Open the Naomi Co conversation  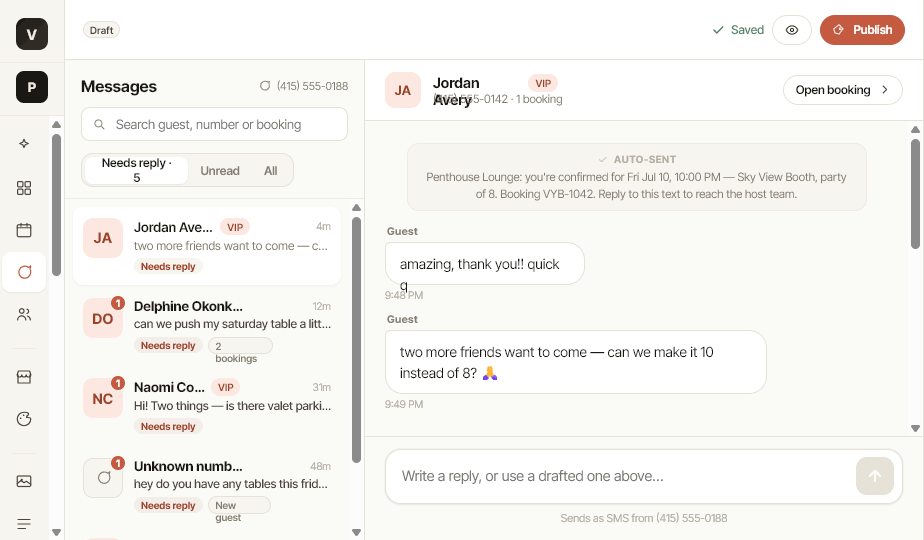tap(207, 407)
